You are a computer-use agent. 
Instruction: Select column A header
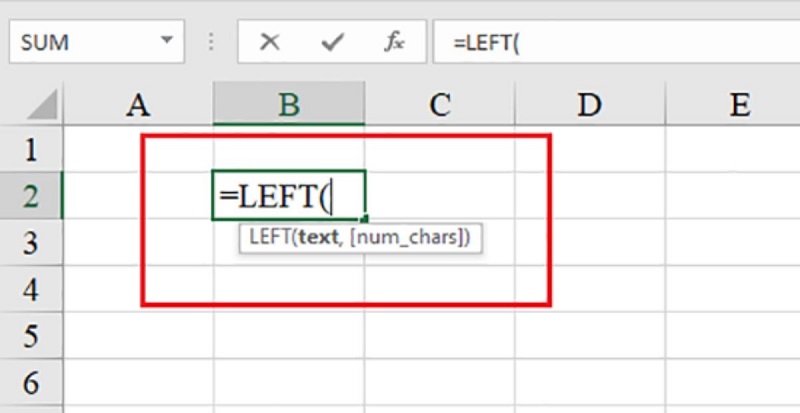click(x=138, y=105)
